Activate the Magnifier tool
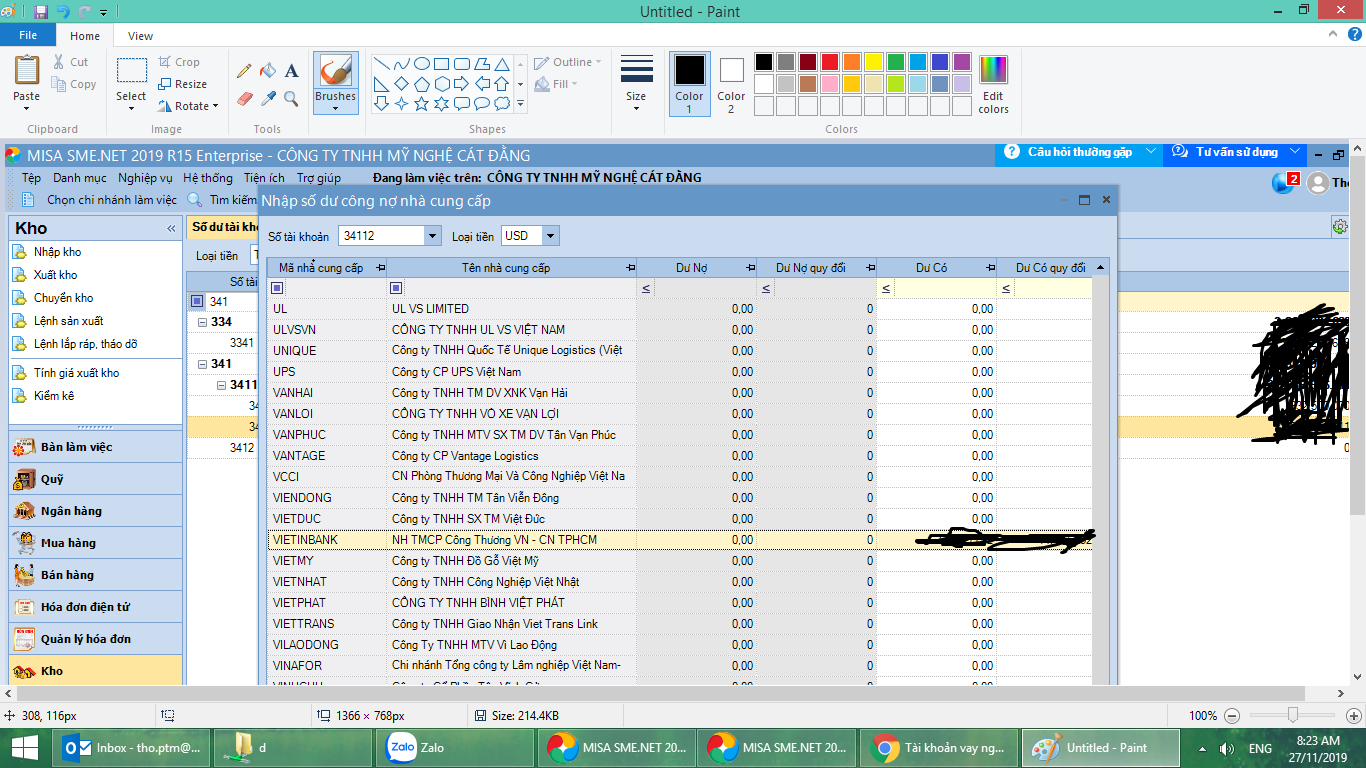Image resolution: width=1366 pixels, height=768 pixels. tap(292, 98)
